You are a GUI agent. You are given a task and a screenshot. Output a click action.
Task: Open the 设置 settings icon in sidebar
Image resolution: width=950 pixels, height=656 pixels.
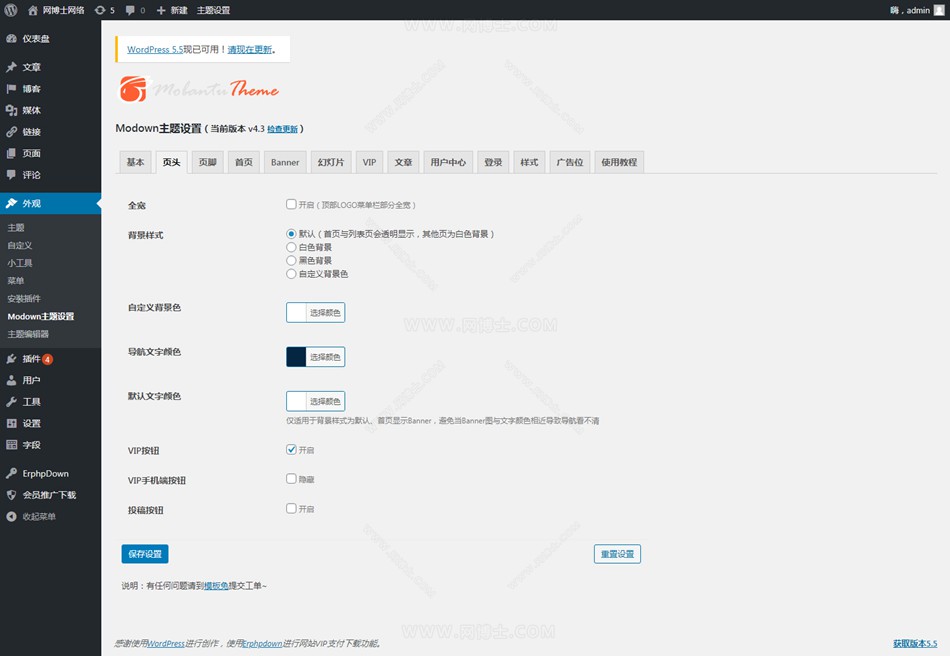coord(12,423)
